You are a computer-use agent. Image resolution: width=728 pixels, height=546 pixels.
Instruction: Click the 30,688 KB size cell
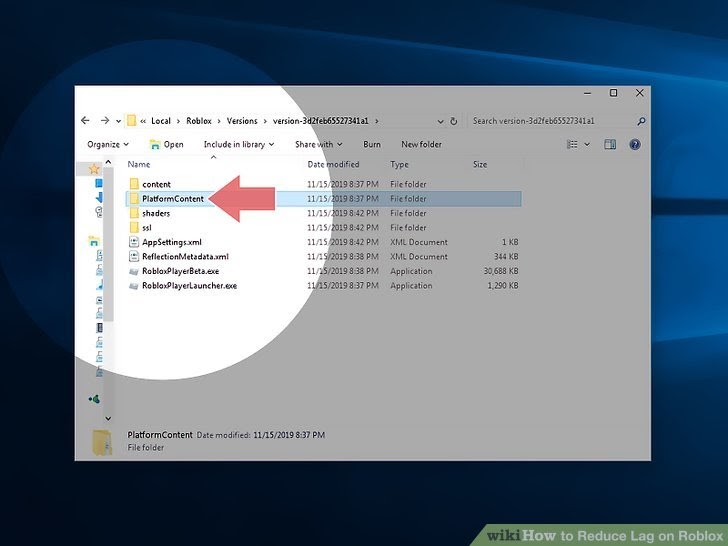[501, 271]
